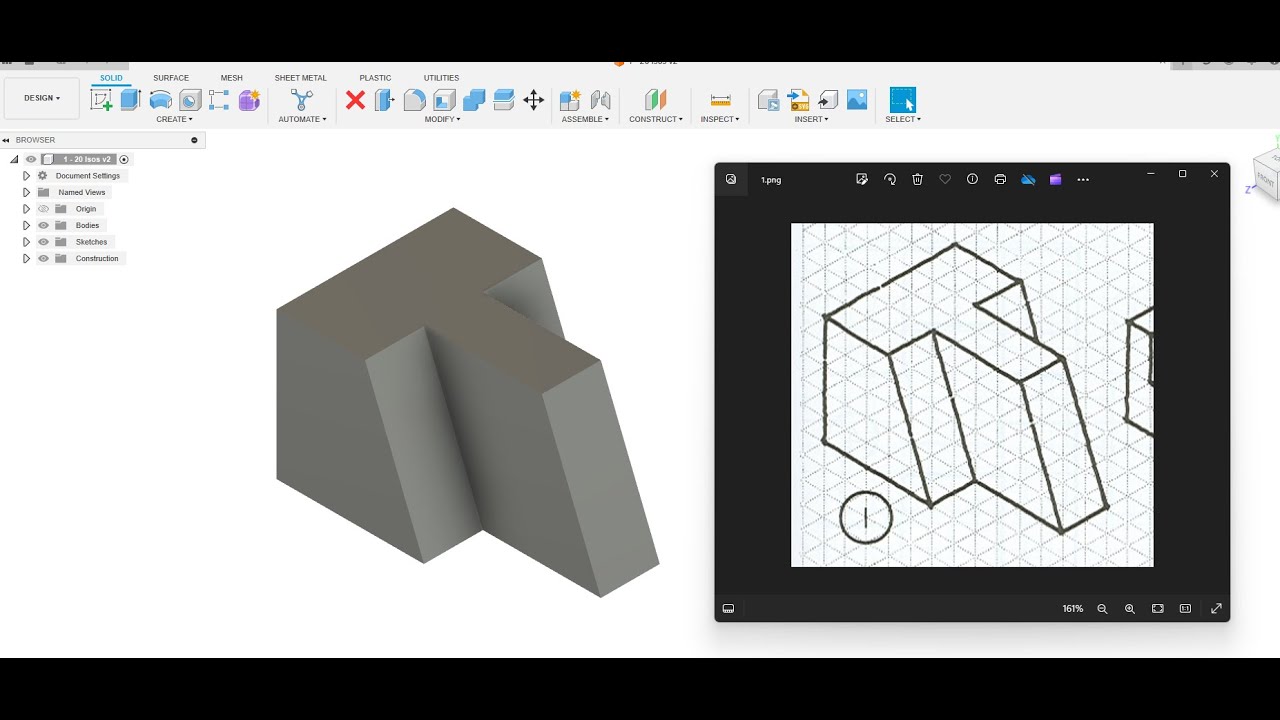
Task: Select the Move/Copy arrows icon
Action: pos(534,99)
